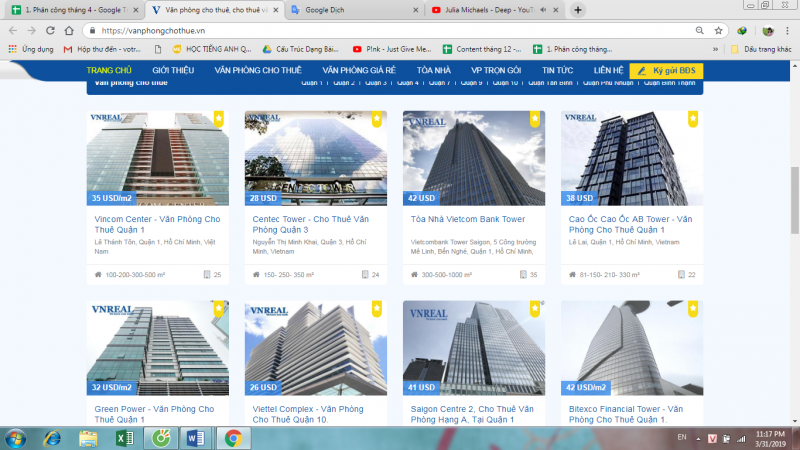Viewport: 800px width, 450px height.
Task: Open the TRANG CHỦ menu item
Action: click(x=109, y=70)
